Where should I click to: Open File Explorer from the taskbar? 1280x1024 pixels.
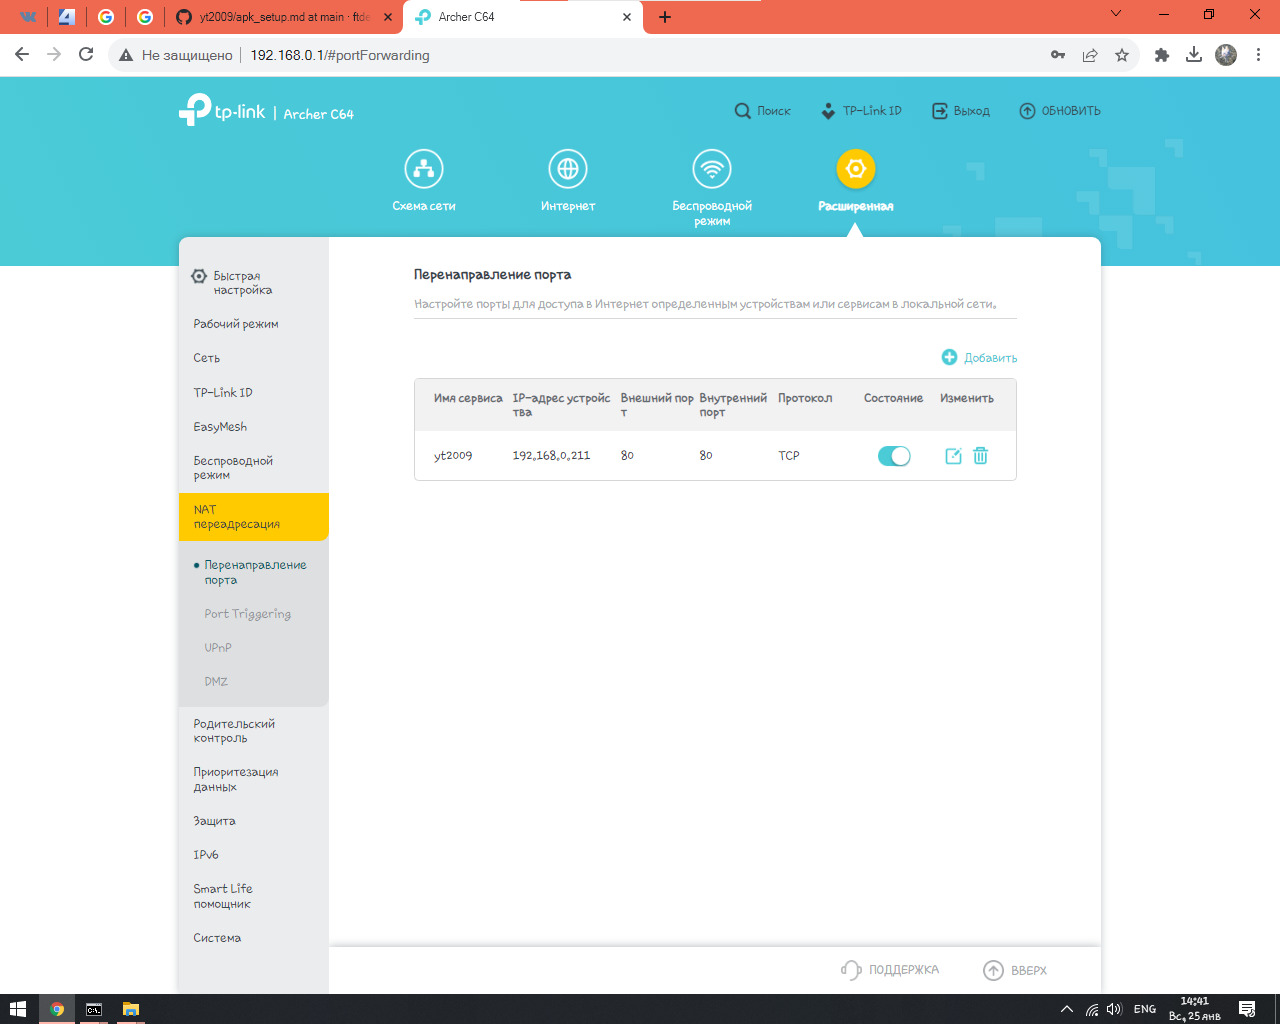pos(130,1009)
